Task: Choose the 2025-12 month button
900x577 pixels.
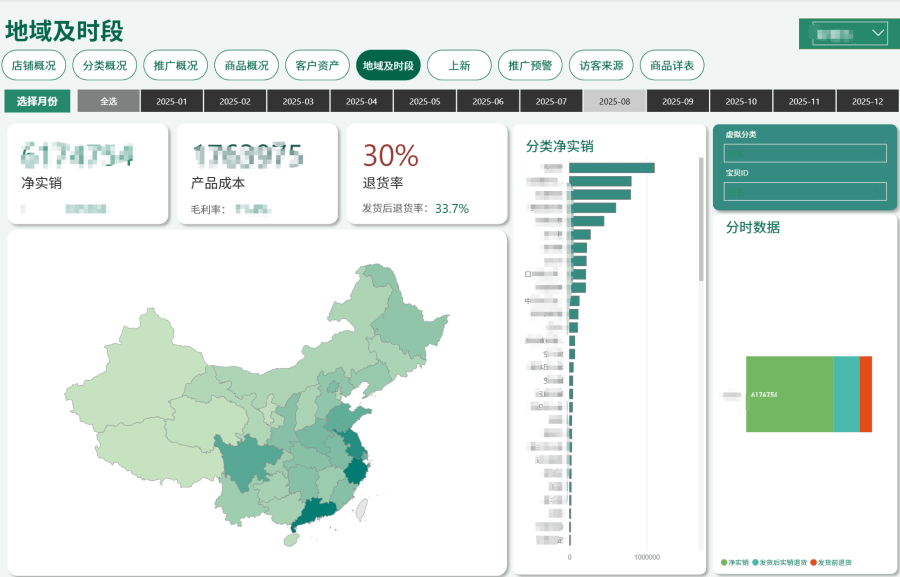Action: tap(866, 101)
